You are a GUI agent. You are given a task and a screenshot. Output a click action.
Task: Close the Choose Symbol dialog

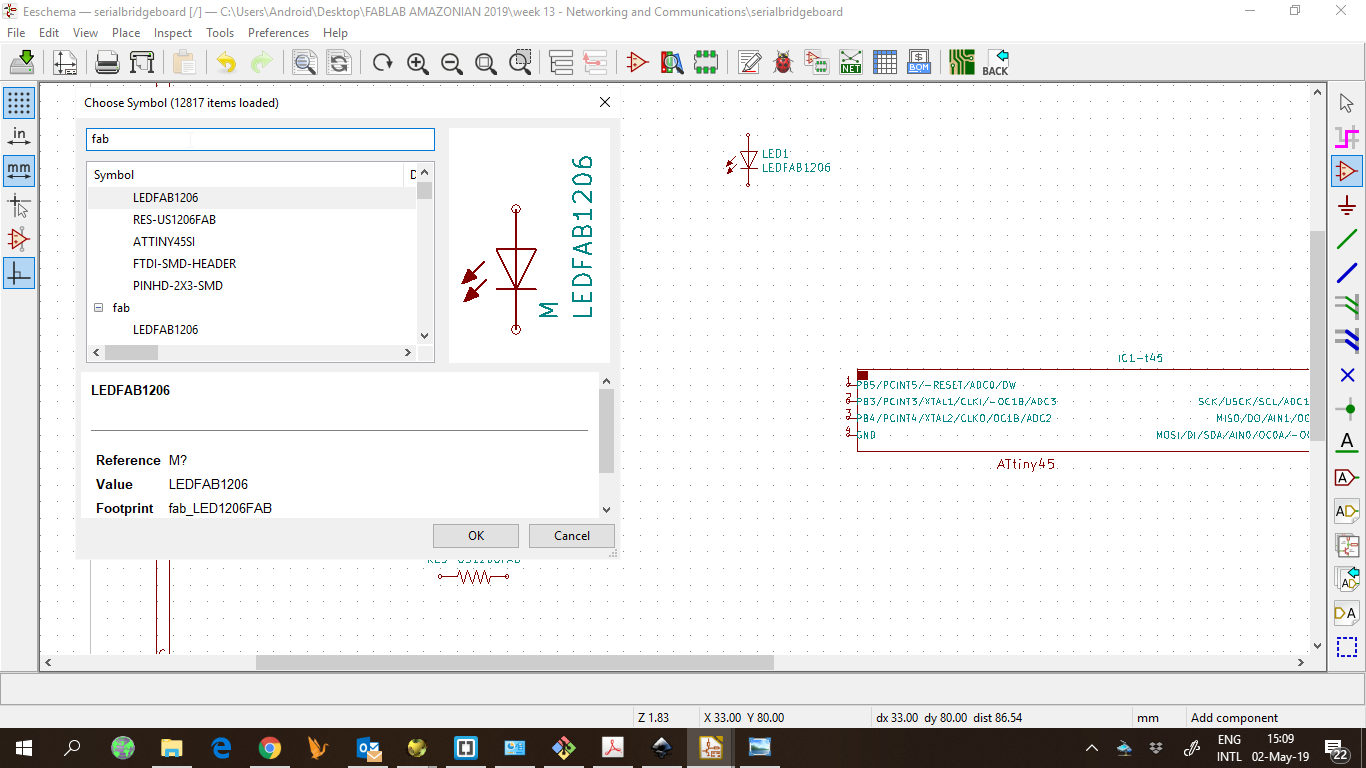604,102
